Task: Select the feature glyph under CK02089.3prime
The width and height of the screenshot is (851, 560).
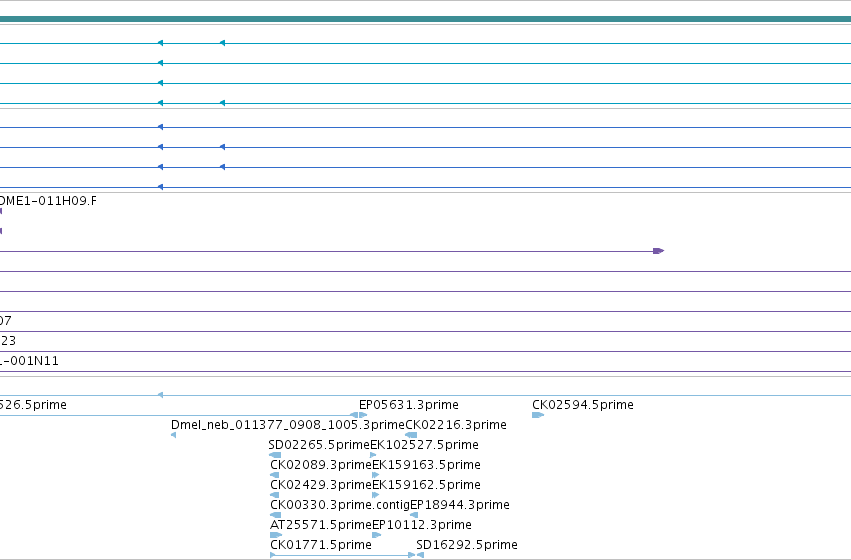Action: pos(274,475)
